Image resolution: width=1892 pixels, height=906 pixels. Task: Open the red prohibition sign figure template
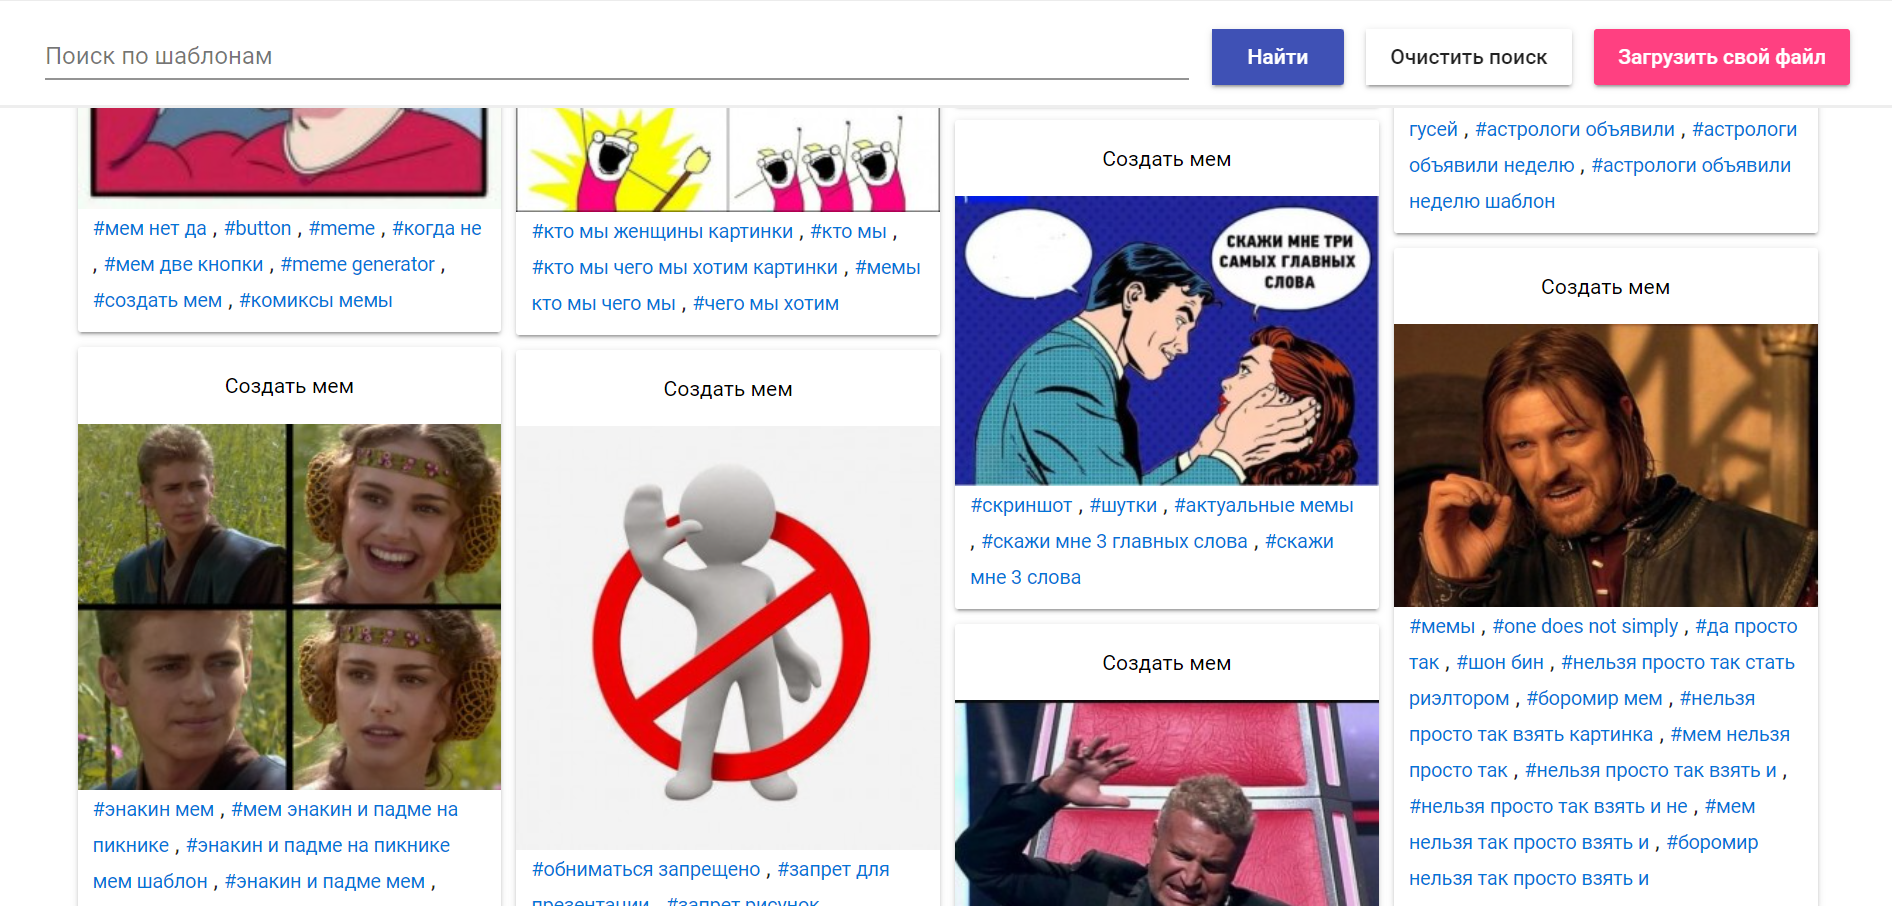728,638
